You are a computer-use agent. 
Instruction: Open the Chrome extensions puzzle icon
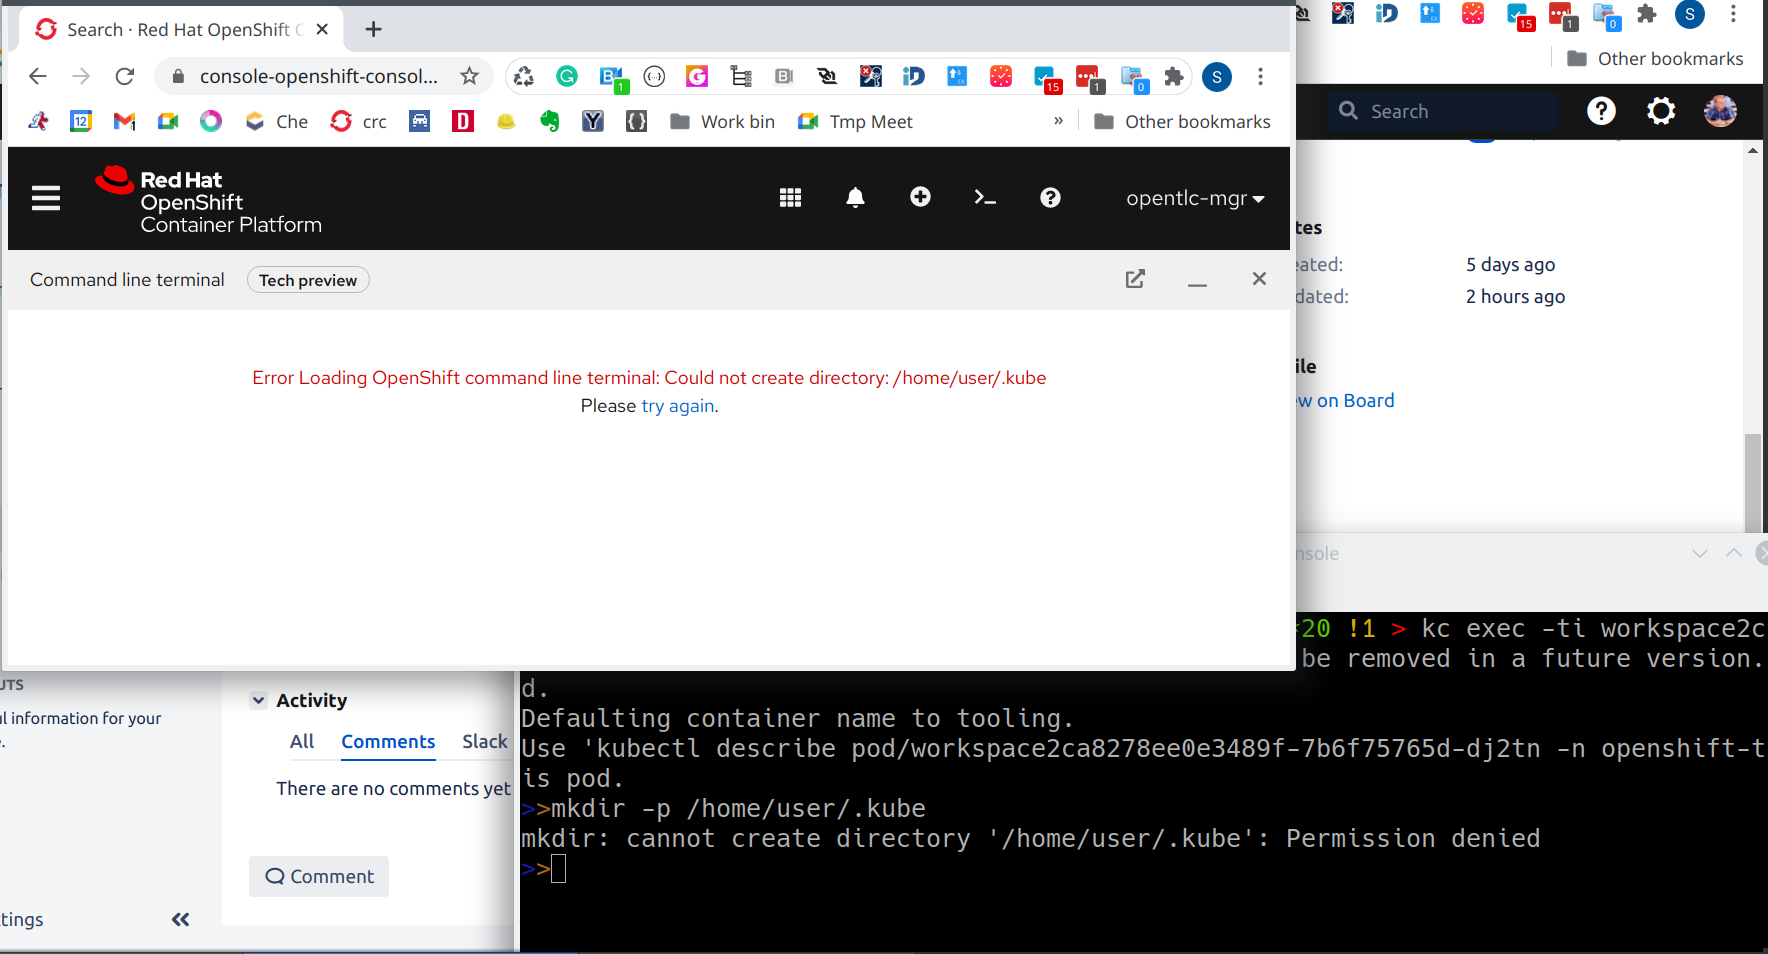(1174, 76)
